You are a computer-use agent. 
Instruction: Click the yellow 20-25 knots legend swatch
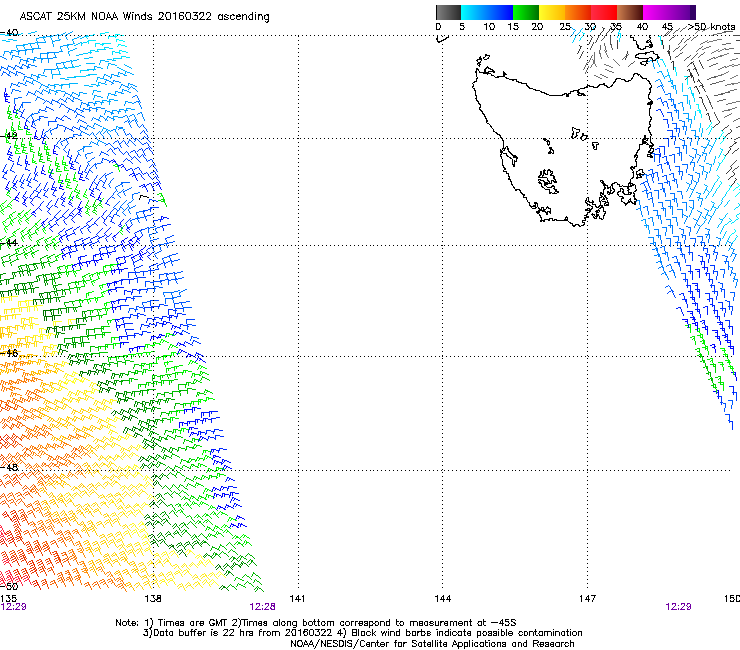coord(552,12)
